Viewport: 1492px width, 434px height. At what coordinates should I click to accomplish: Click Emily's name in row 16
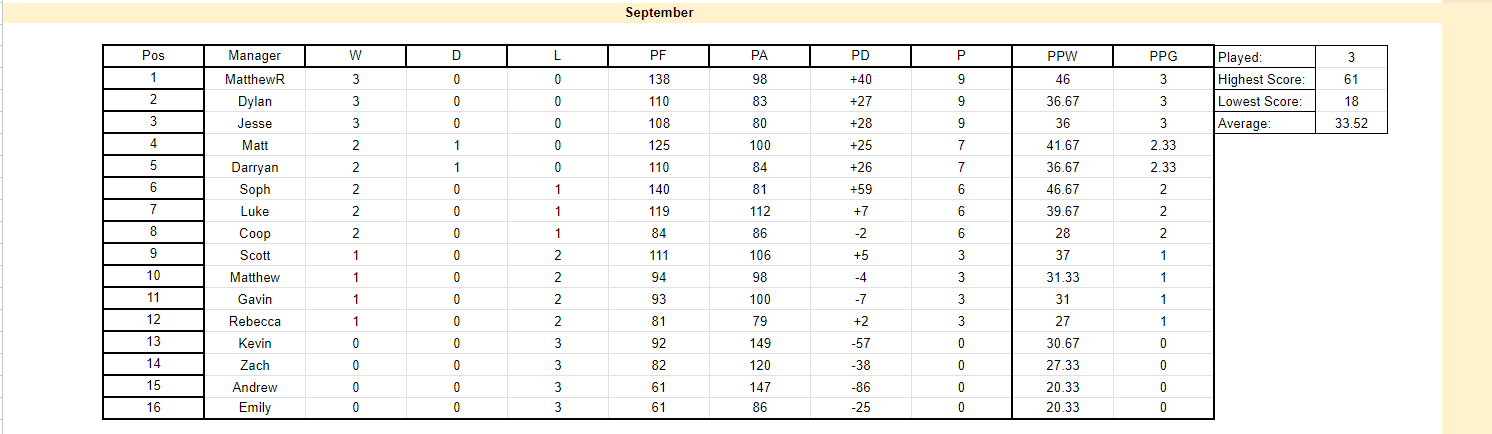[x=254, y=408]
